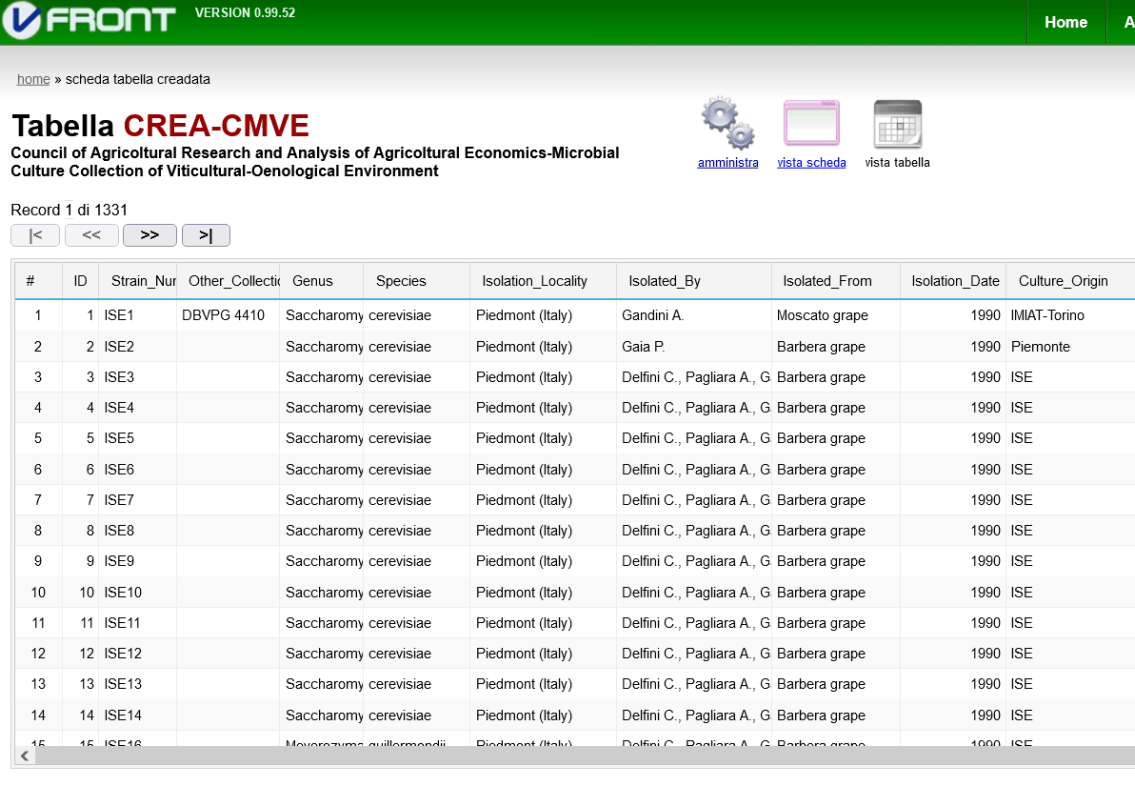Click VERSION 0.99.52 label

[x=245, y=12]
